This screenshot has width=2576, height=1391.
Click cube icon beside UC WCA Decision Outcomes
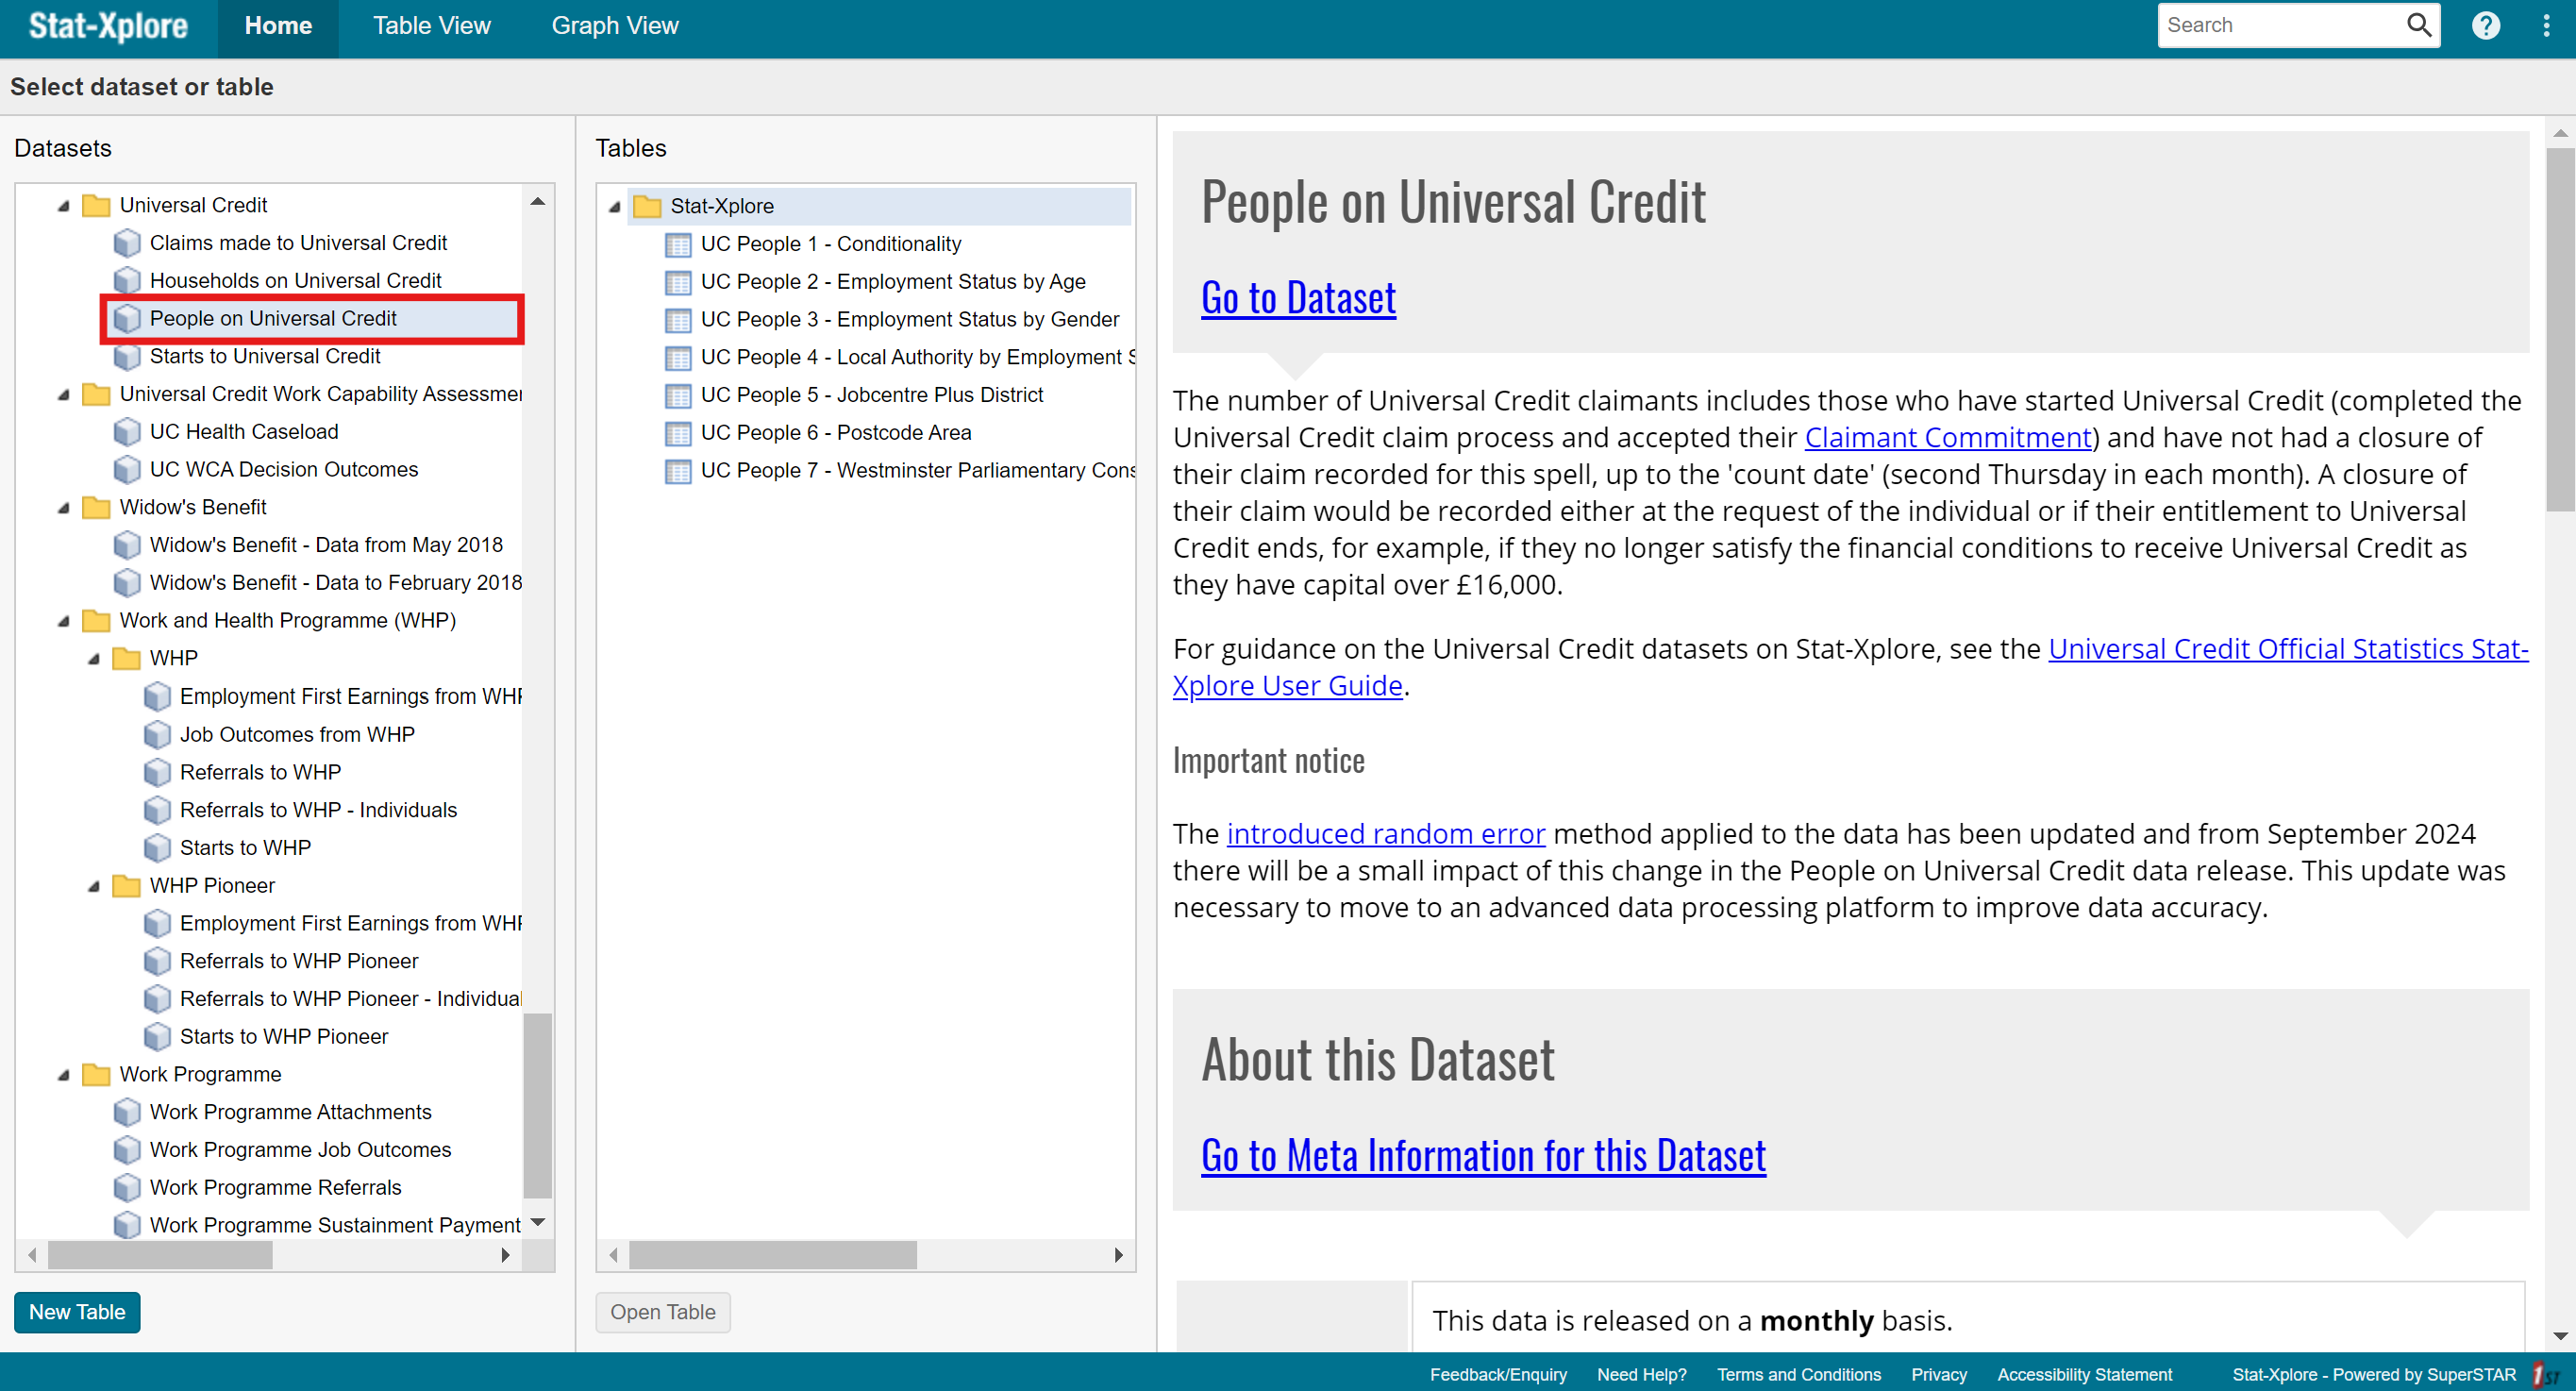pyautogui.click(x=127, y=470)
